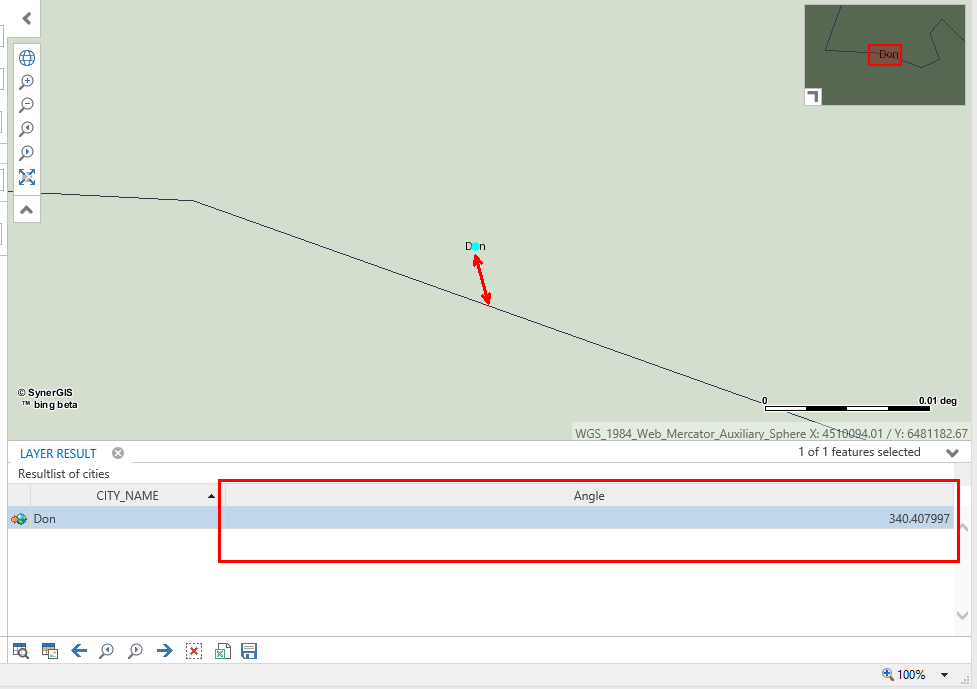Screen dimensions: 977x689
Task: Switch to the LAYER RESULT tab
Action: coord(56,453)
